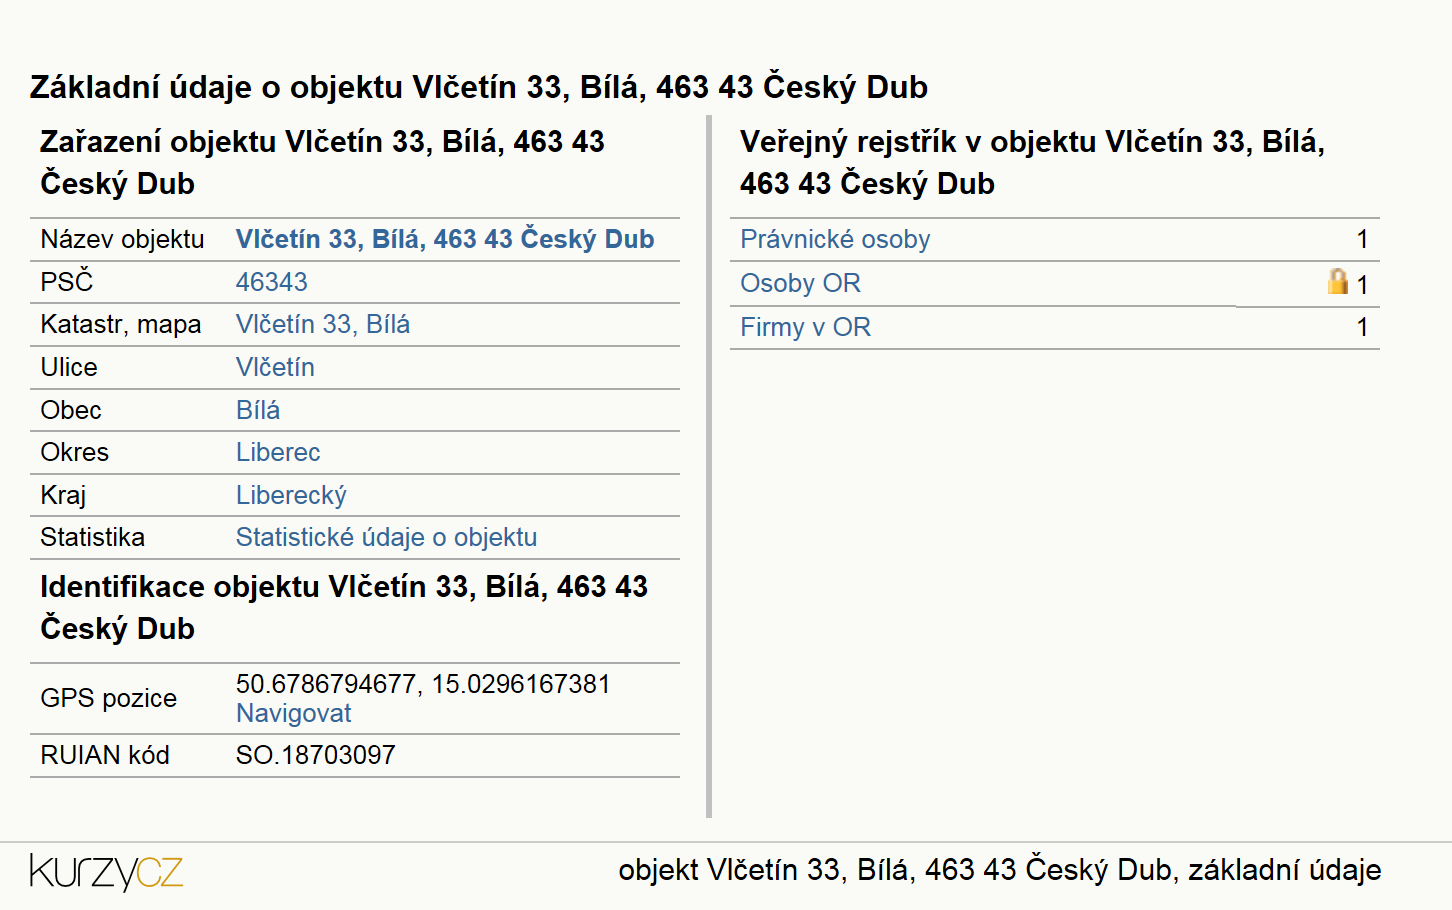This screenshot has width=1452, height=910.
Task: Open the Právnické osoby link
Action: 835,239
